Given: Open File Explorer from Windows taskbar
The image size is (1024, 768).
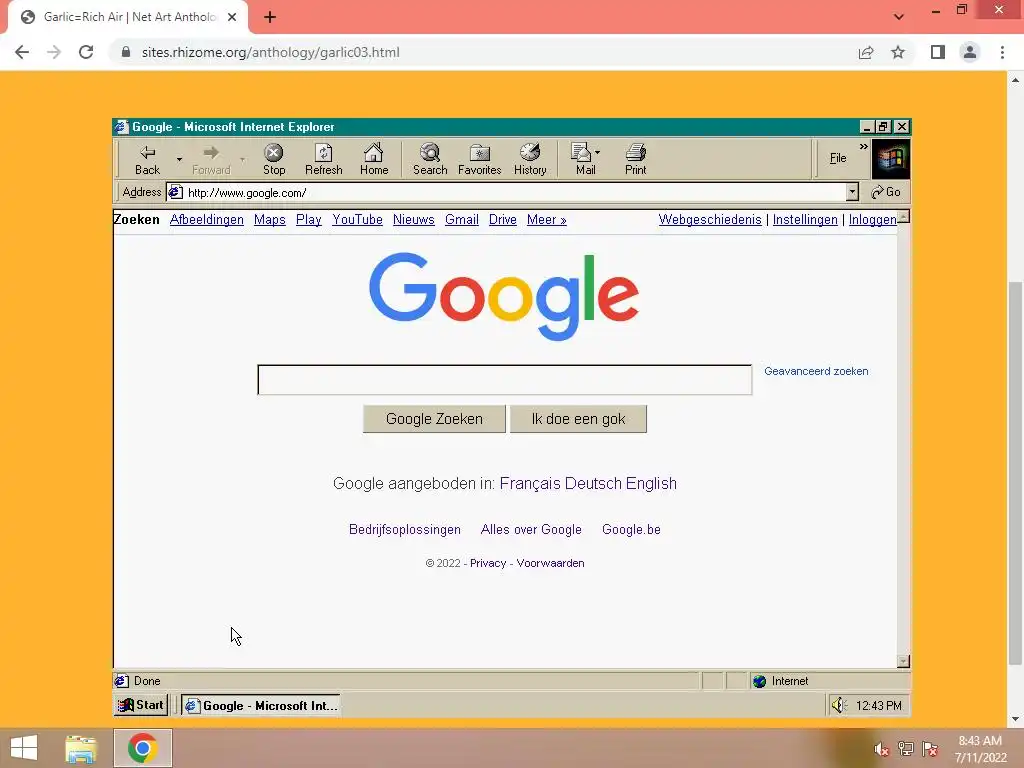Looking at the screenshot, I should [81, 748].
